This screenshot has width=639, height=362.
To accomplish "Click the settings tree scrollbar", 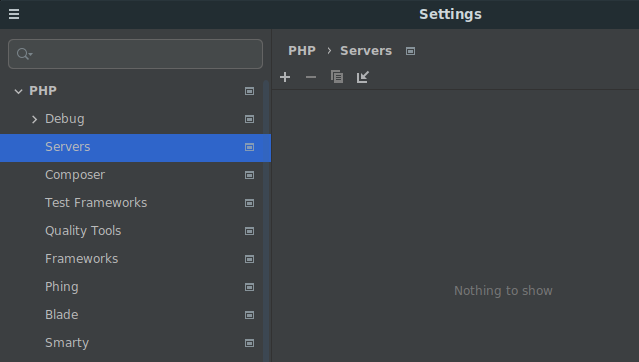I will click(x=266, y=221).
